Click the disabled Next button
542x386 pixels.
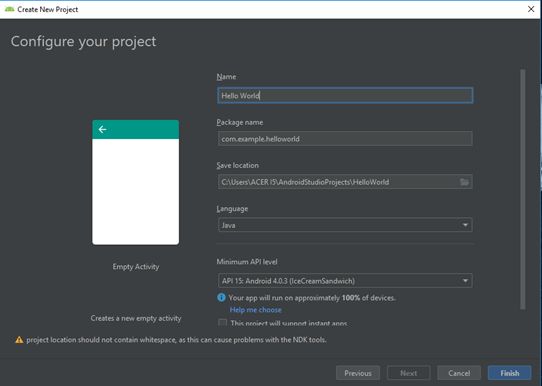(409, 373)
